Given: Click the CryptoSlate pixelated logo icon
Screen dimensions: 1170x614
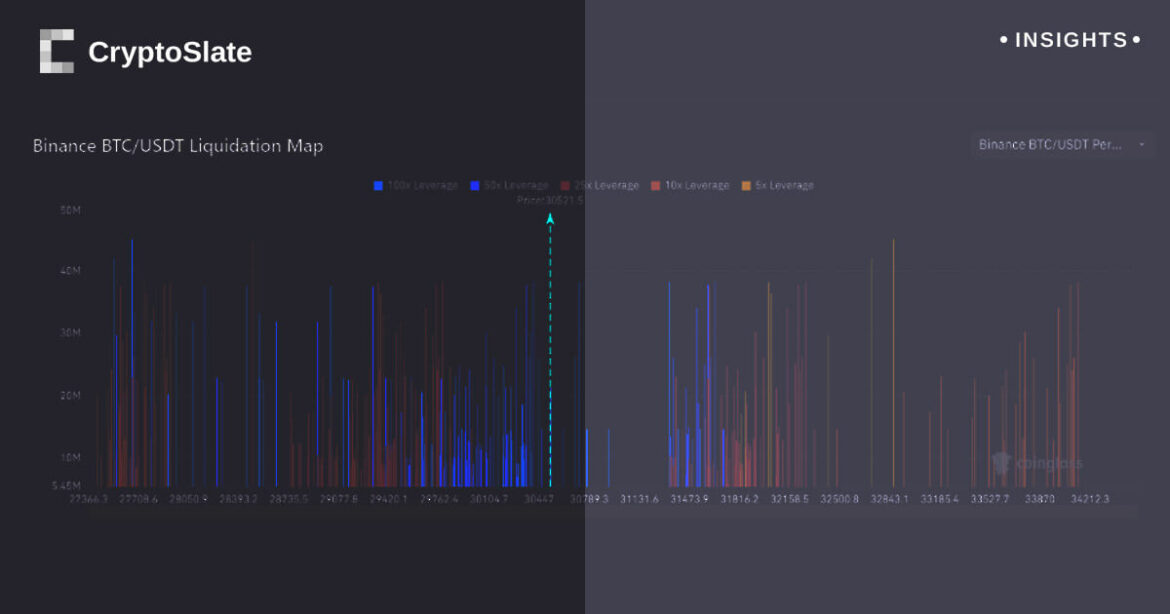Looking at the screenshot, I should pos(57,51).
